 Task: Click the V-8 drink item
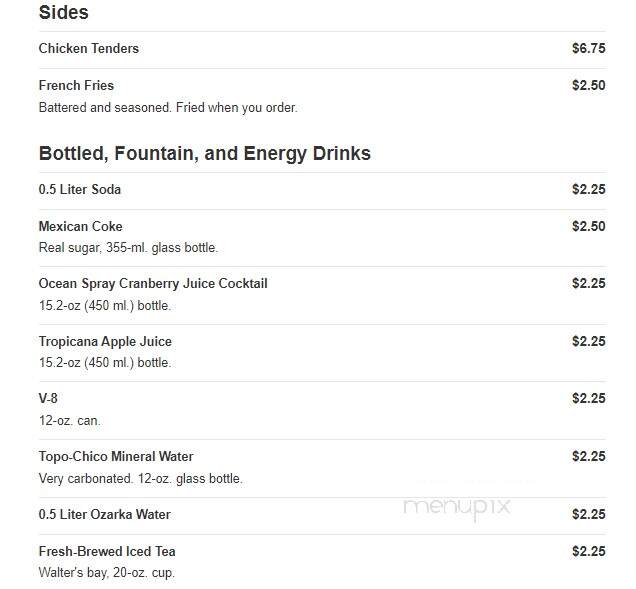[x=48, y=398]
